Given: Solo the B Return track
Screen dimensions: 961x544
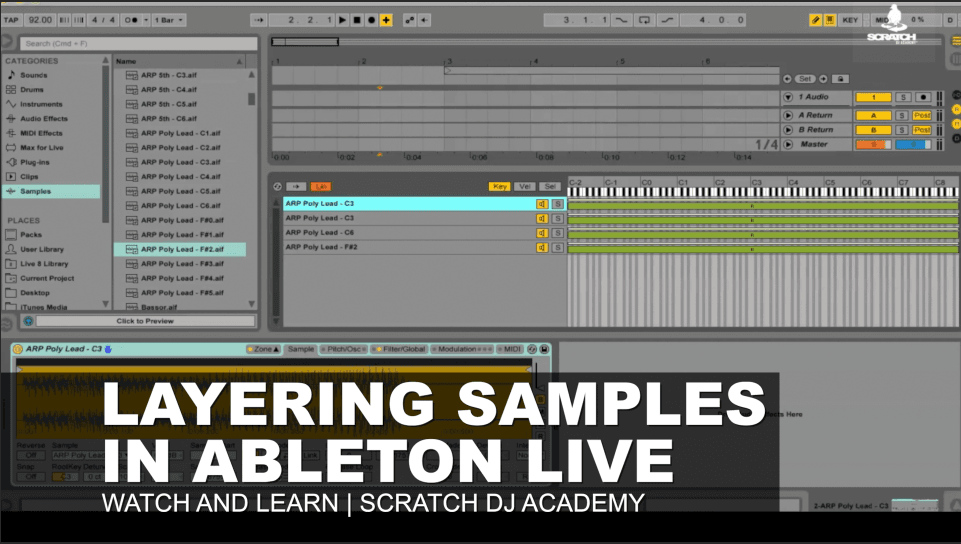Looking at the screenshot, I should (902, 130).
